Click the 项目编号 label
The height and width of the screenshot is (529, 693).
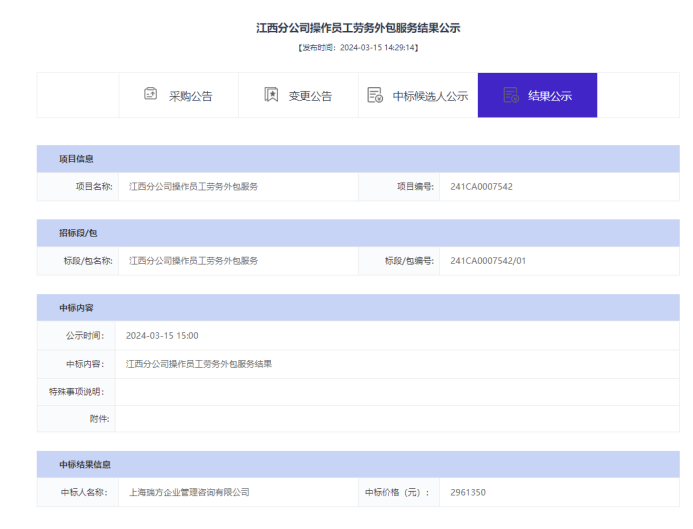[x=415, y=186]
